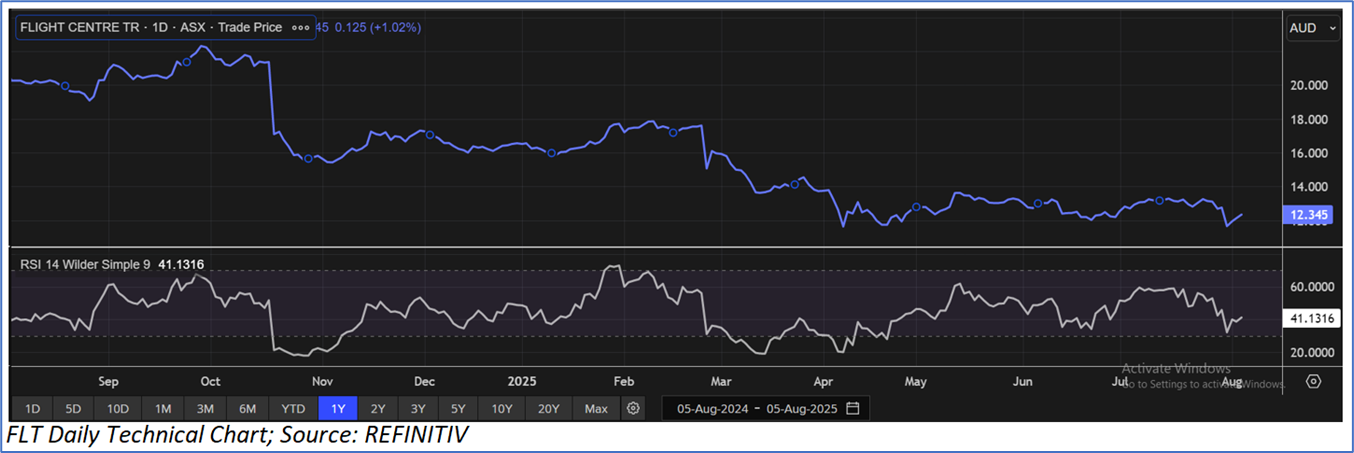Screen dimensions: 1354x453
Task: Click the Jun label on time axis
Action: point(1023,381)
